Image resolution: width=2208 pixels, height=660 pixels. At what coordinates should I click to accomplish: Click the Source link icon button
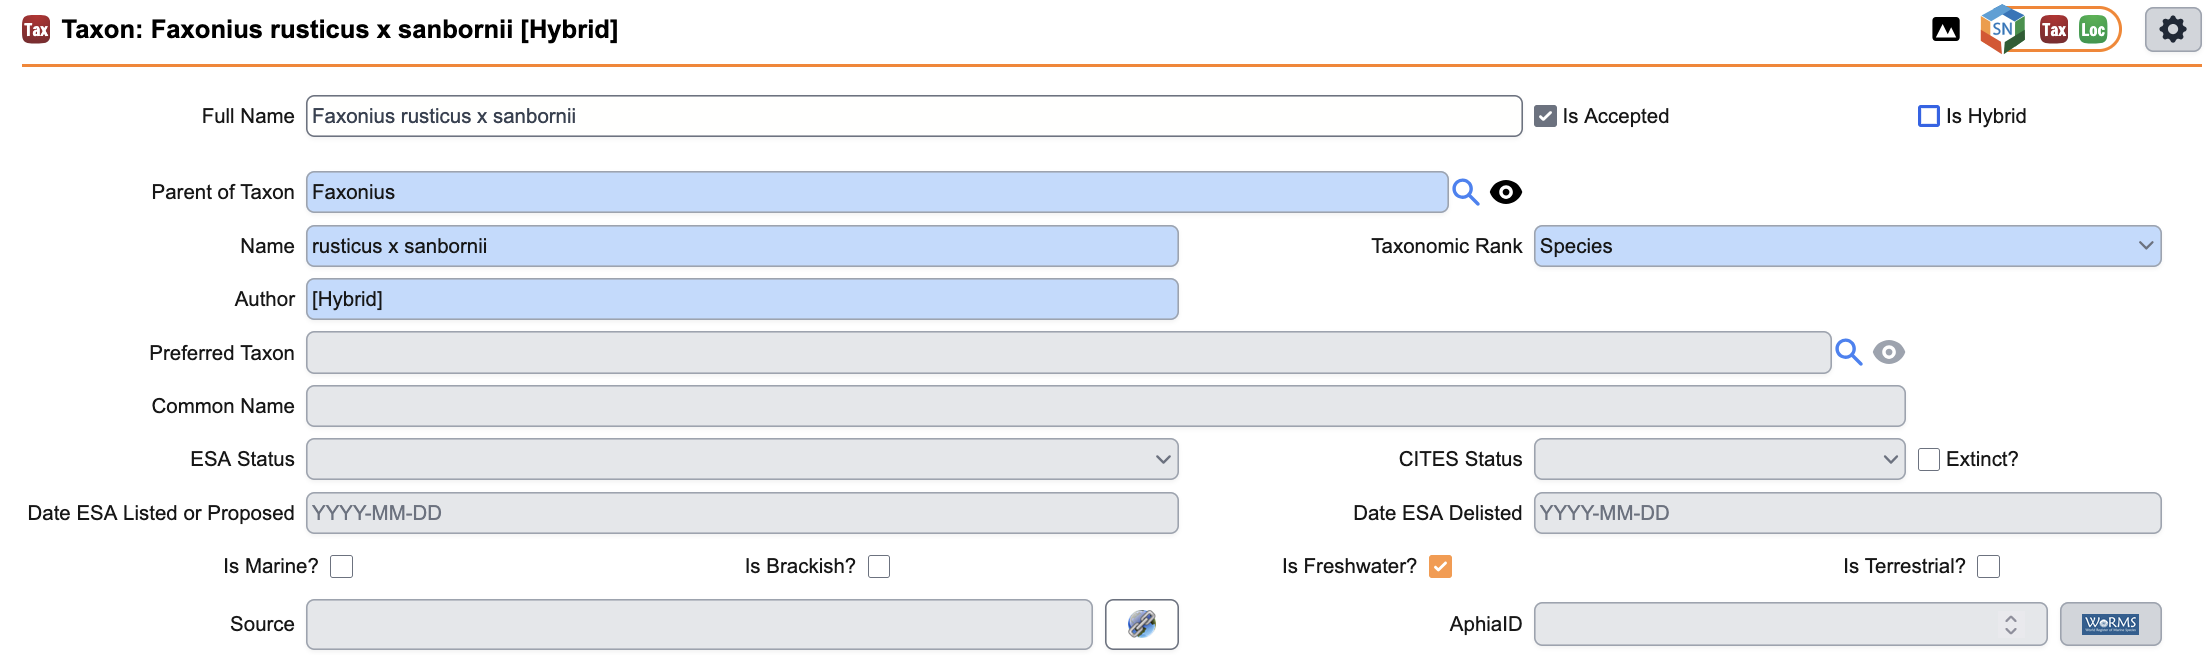(x=1141, y=624)
